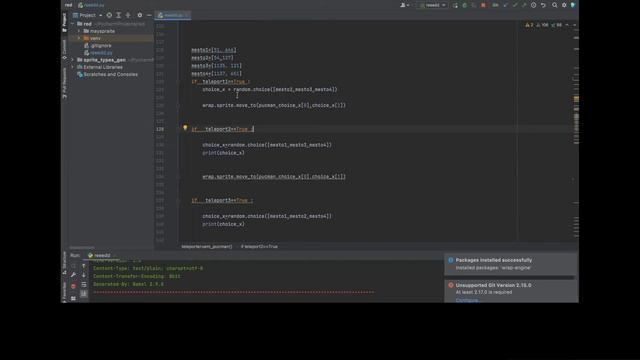Image resolution: width=640 pixels, height=360 pixels.
Task: Toggle soft-wrap in Run console
Action: click(x=84, y=284)
